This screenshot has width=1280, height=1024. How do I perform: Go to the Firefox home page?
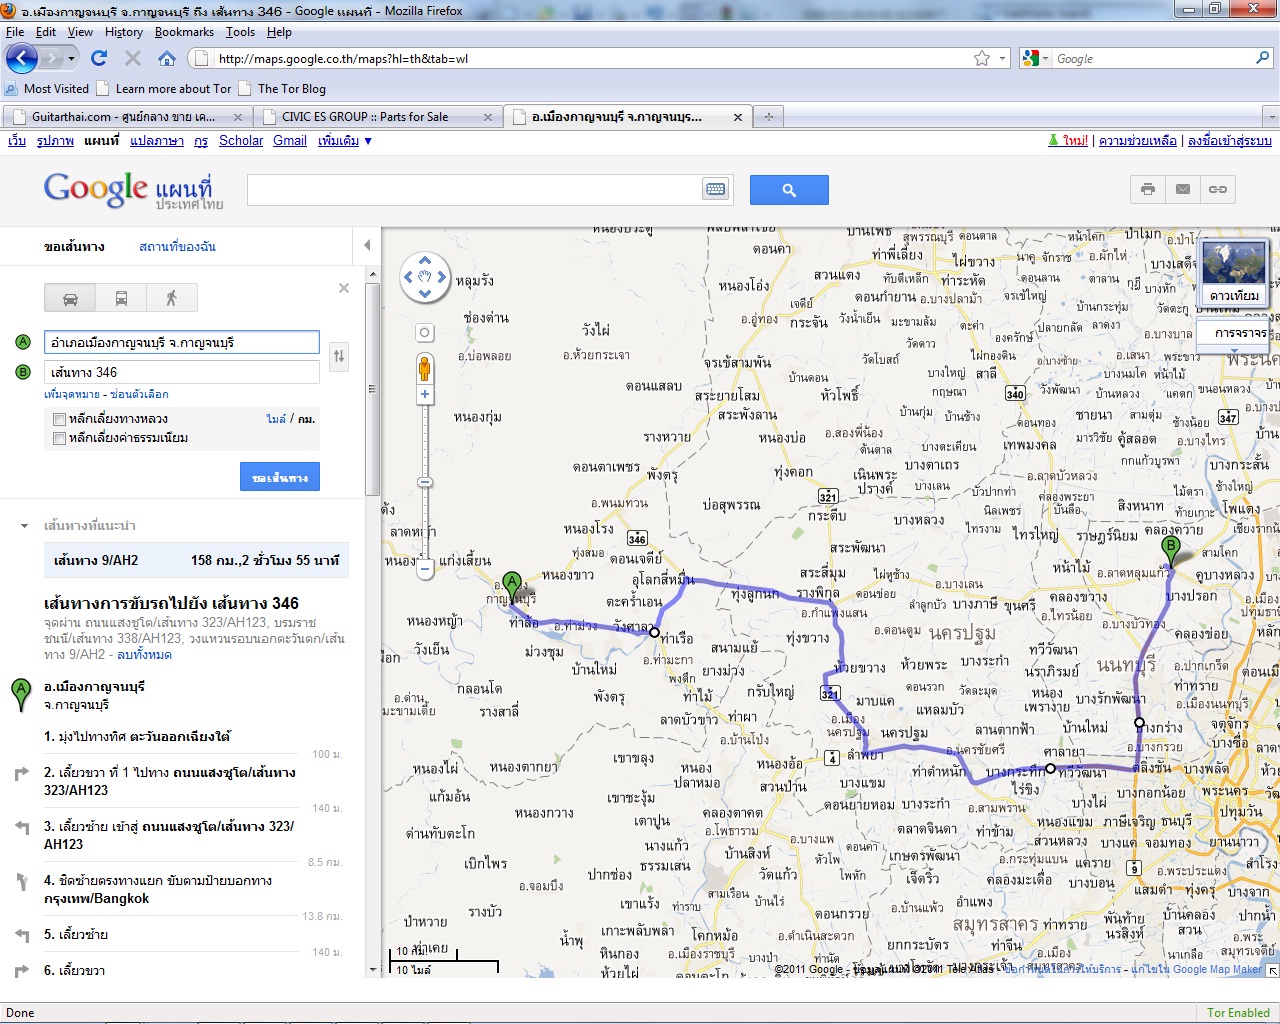click(x=167, y=58)
